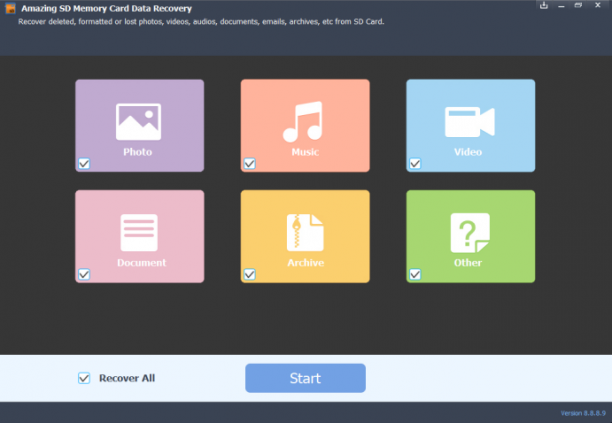The height and width of the screenshot is (423, 612).
Task: Uncheck the Music checkbox
Action: click(250, 164)
